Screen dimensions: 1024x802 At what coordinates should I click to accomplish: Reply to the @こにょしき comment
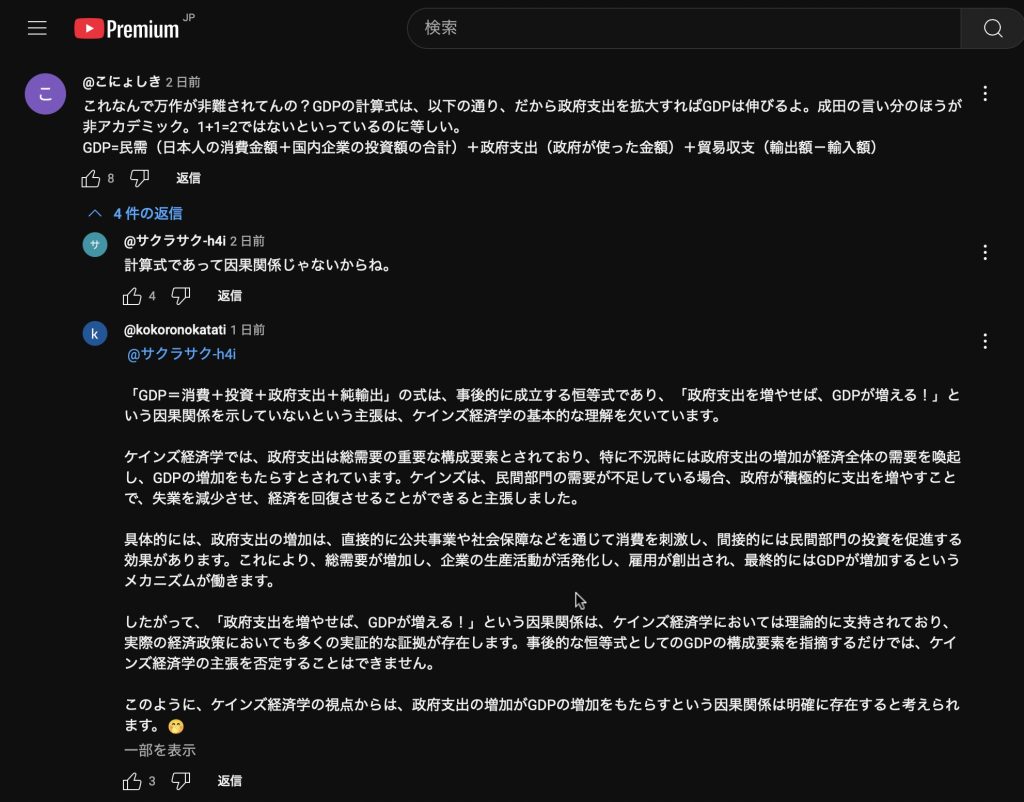[188, 178]
